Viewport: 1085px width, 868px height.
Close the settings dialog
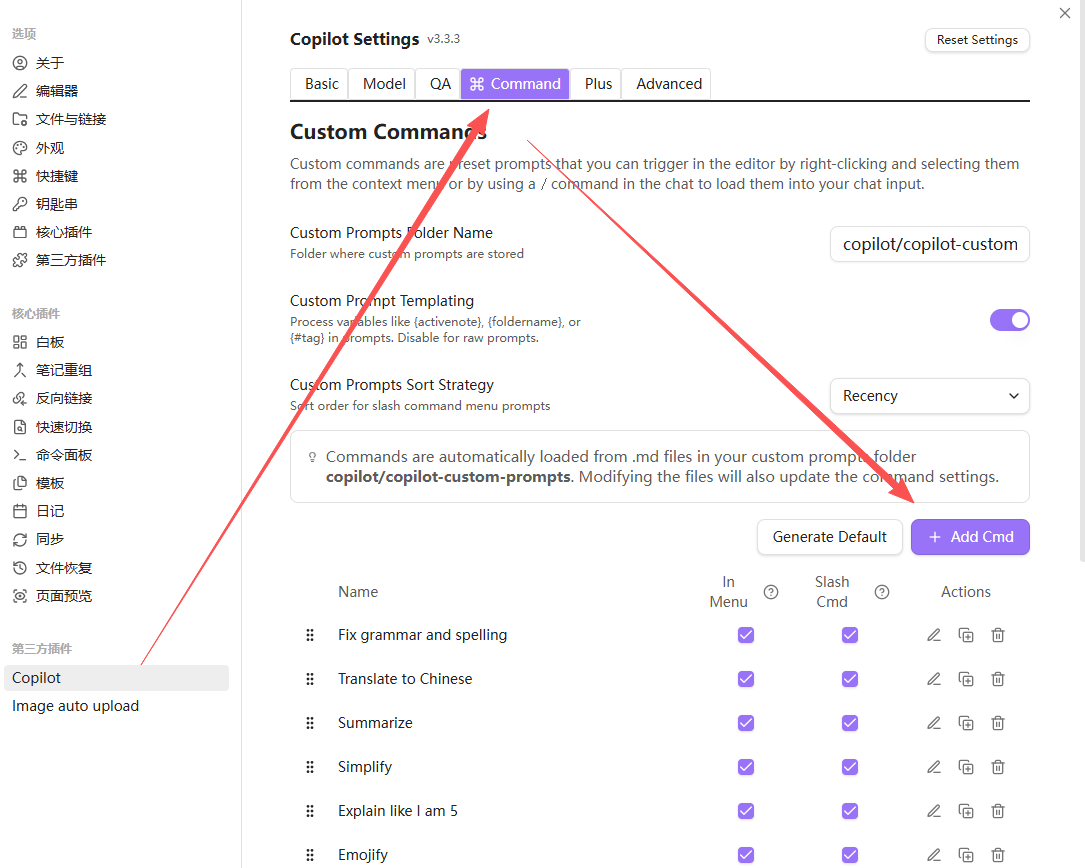pyautogui.click(x=1064, y=13)
